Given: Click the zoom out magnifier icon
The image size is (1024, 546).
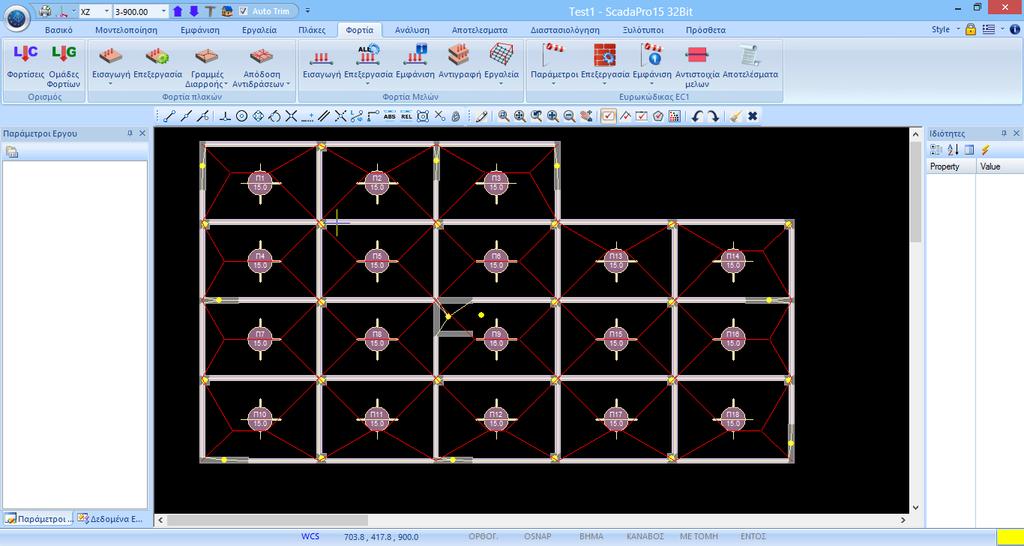Looking at the screenshot, I should click(x=569, y=116).
